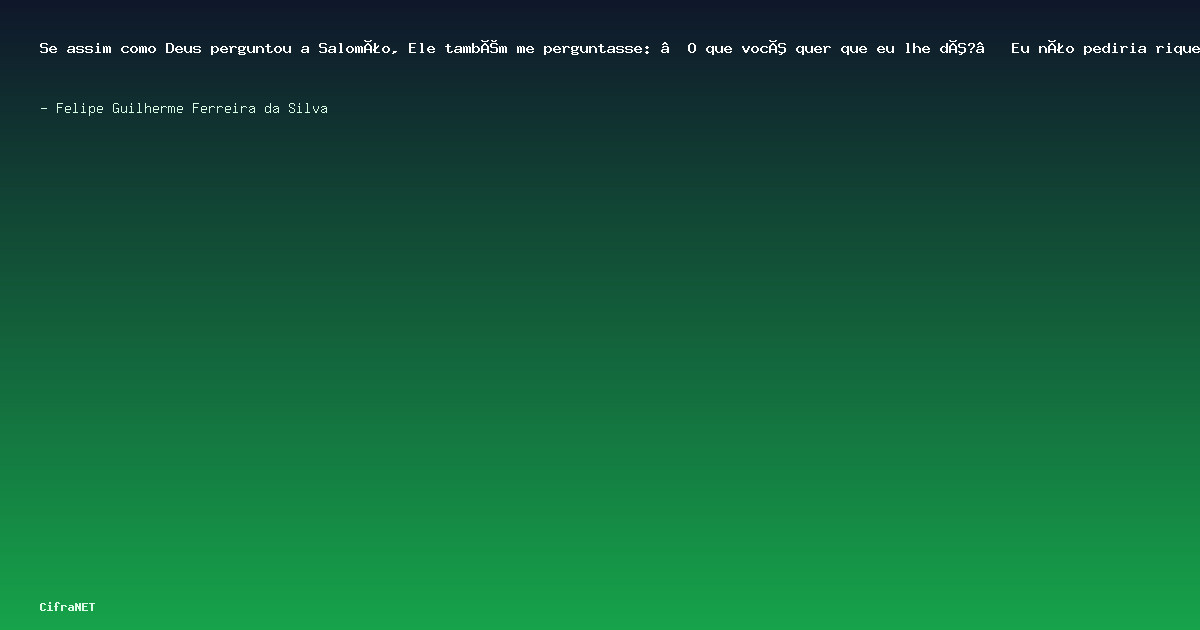Click the word "perguntasse:" in the quote

pyautogui.click(x=597, y=48)
